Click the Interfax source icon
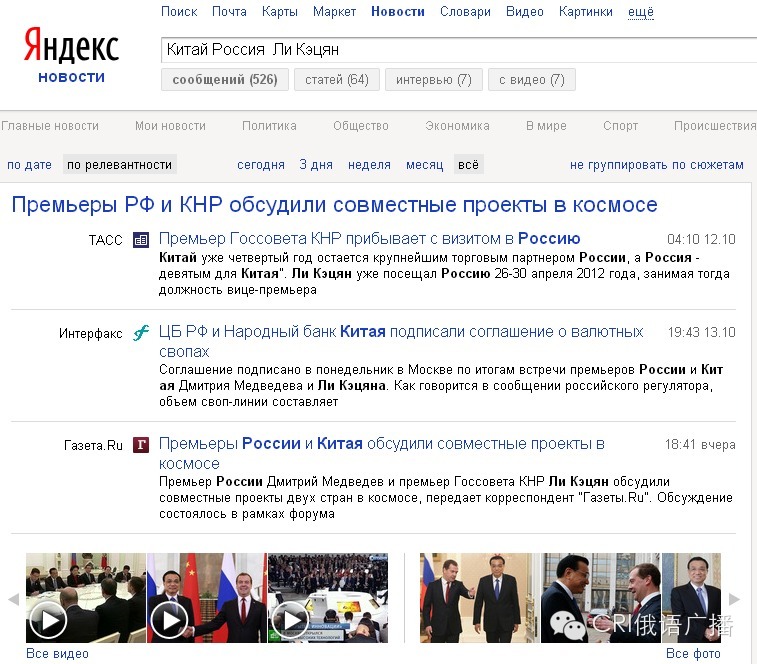Image resolution: width=757 pixels, height=664 pixels. (141, 333)
